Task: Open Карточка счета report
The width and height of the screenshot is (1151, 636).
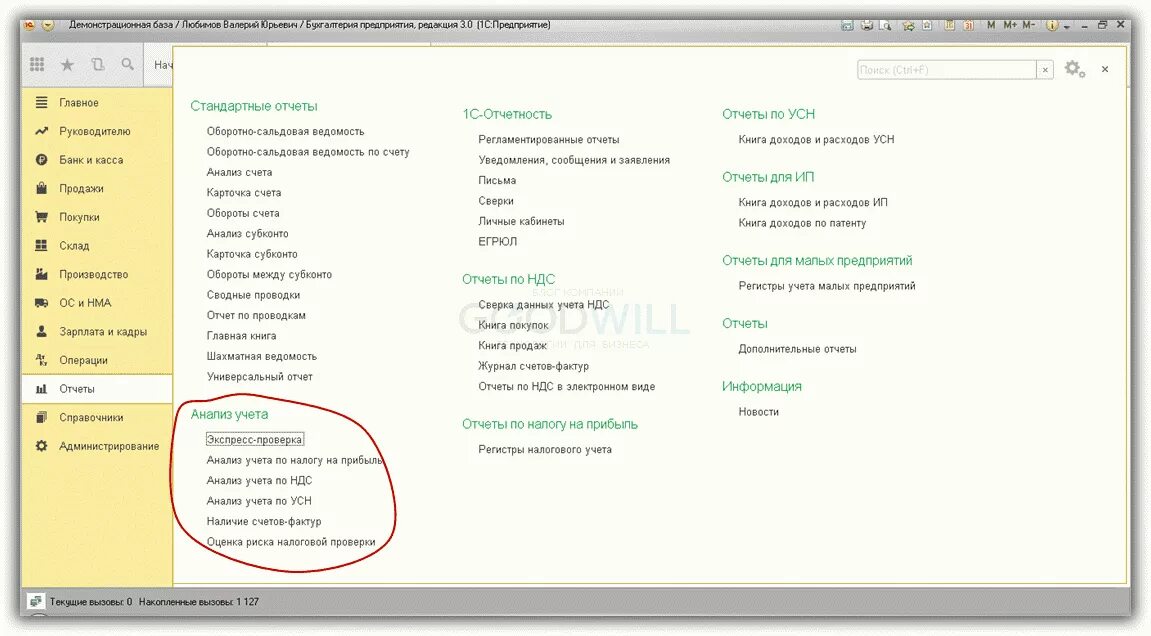Action: coord(244,193)
